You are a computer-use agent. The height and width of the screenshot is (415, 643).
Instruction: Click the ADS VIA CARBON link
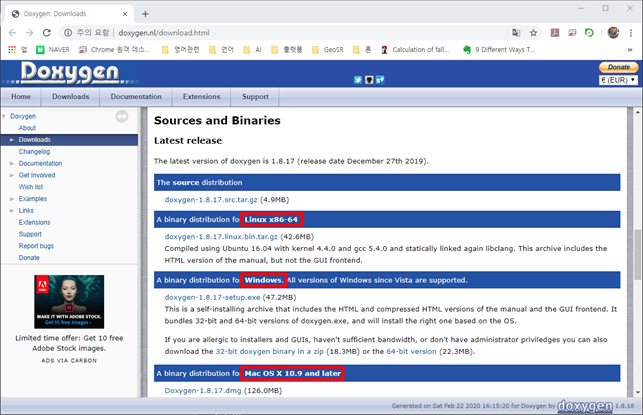tap(69, 360)
